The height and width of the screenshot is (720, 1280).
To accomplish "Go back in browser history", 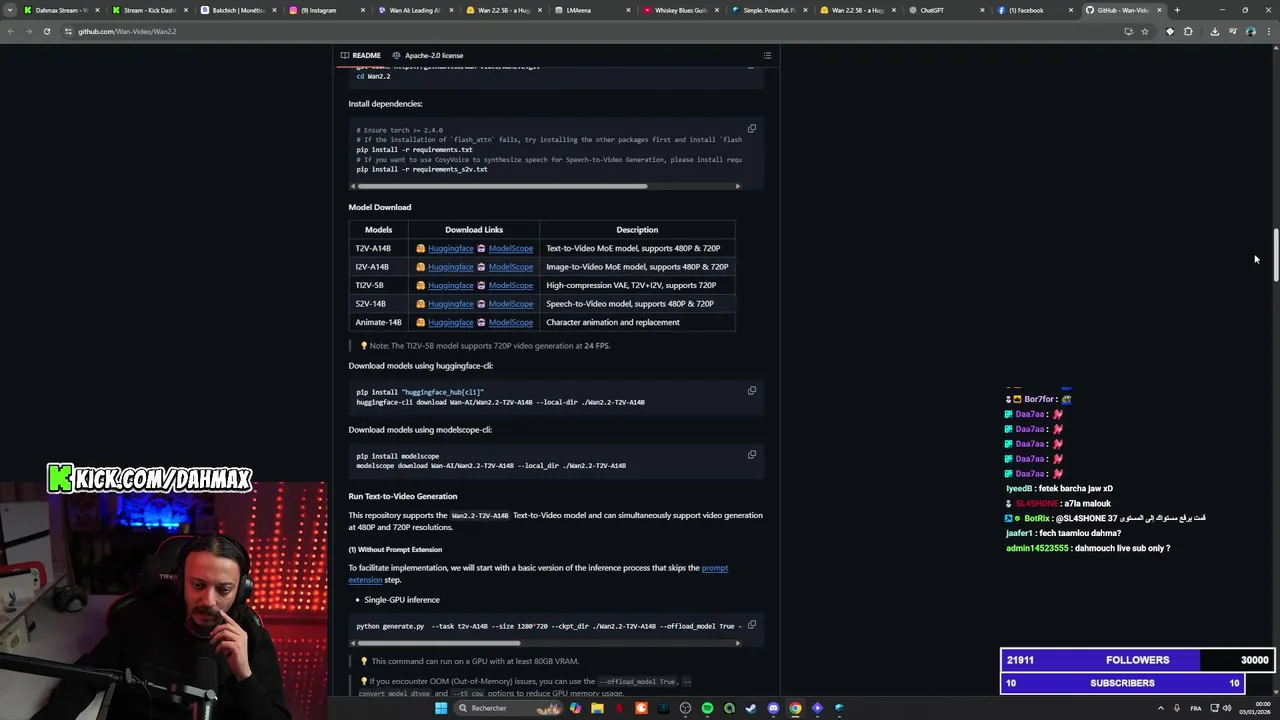I will pos(10,31).
